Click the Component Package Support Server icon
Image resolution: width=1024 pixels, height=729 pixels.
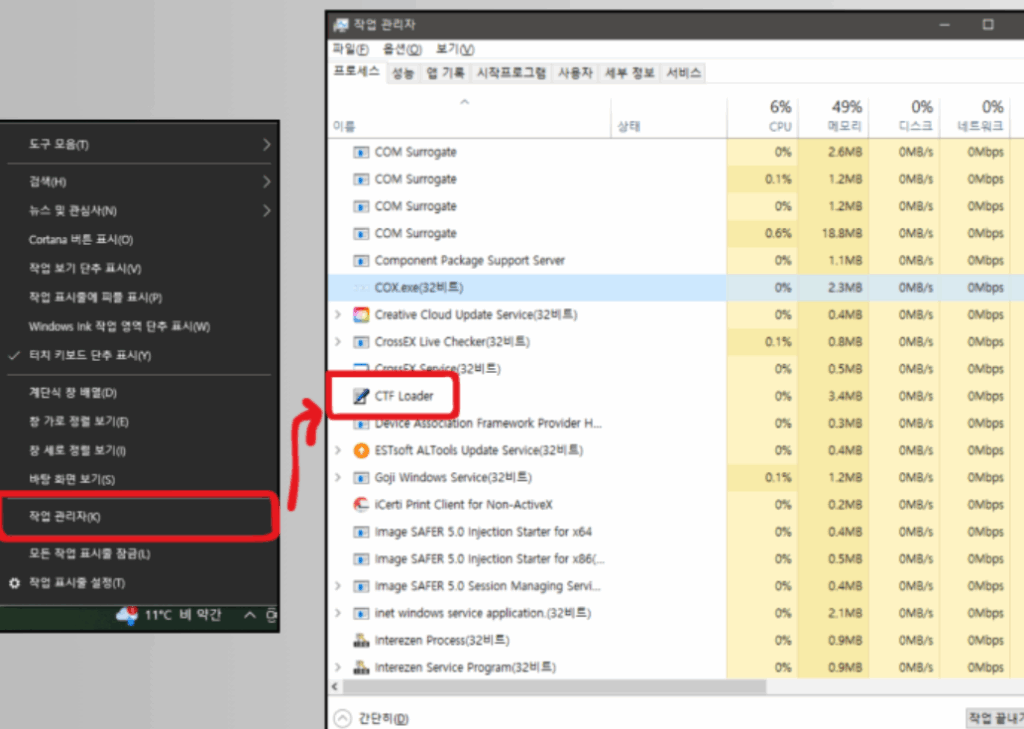[x=360, y=261]
